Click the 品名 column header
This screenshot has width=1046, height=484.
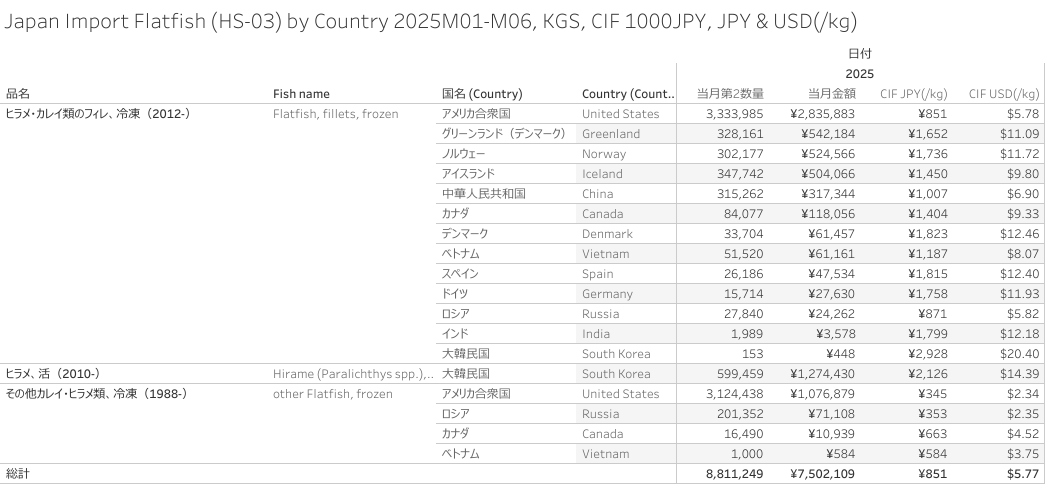18,94
